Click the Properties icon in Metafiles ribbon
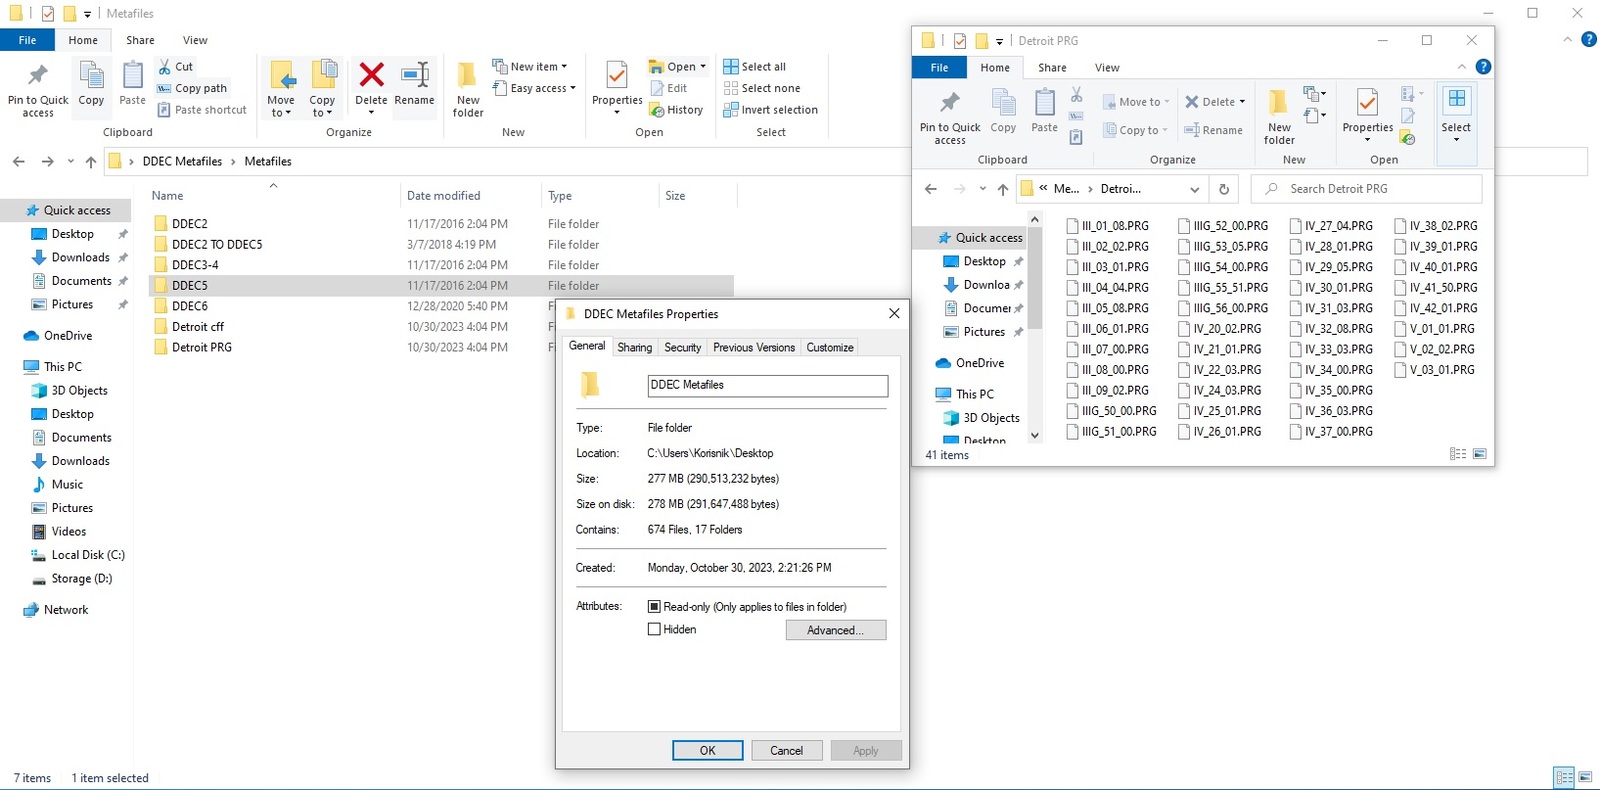Screen dimensions: 1600x790 (617, 75)
